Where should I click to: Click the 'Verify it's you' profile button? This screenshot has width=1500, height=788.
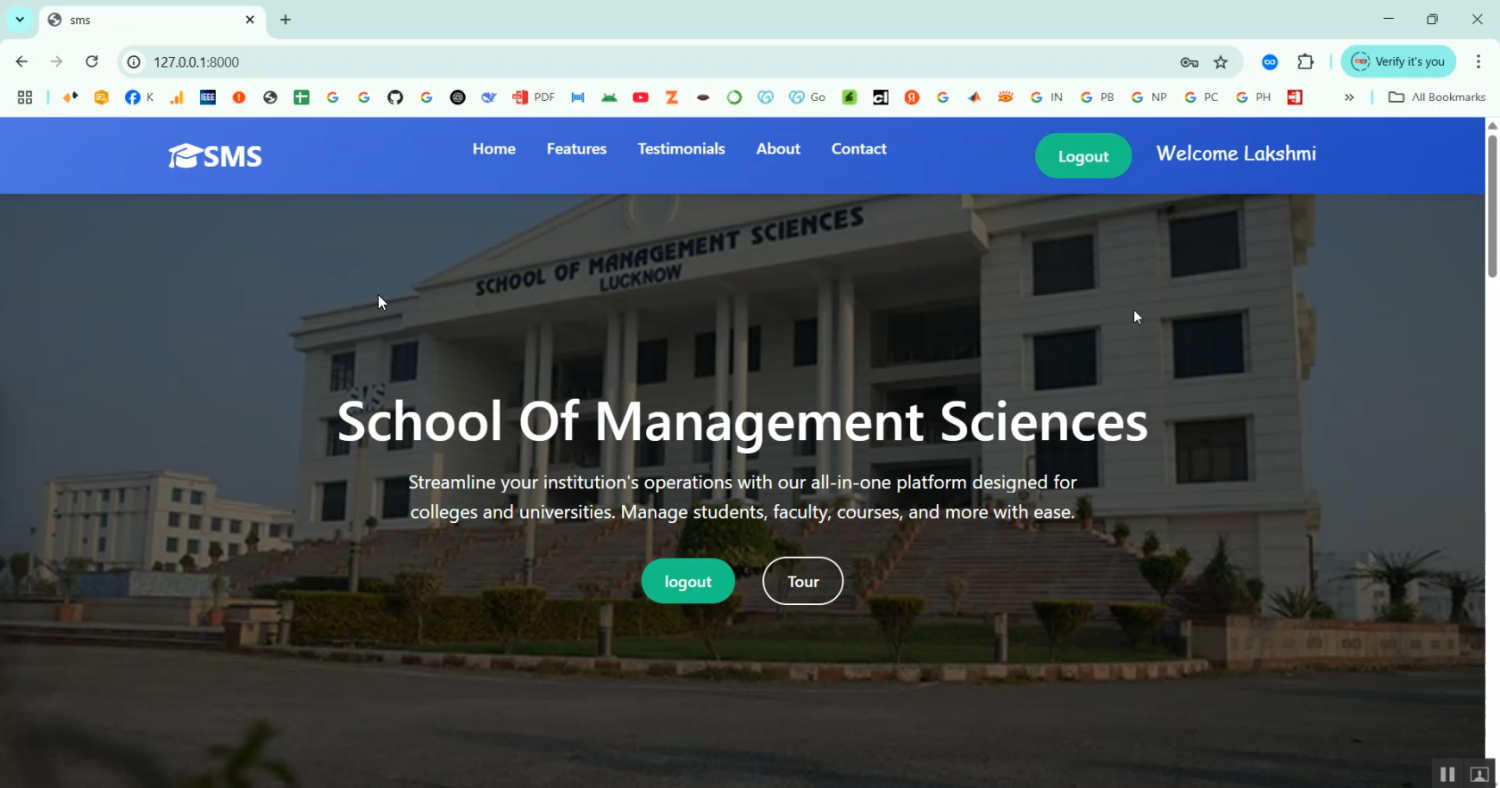[1398, 62]
